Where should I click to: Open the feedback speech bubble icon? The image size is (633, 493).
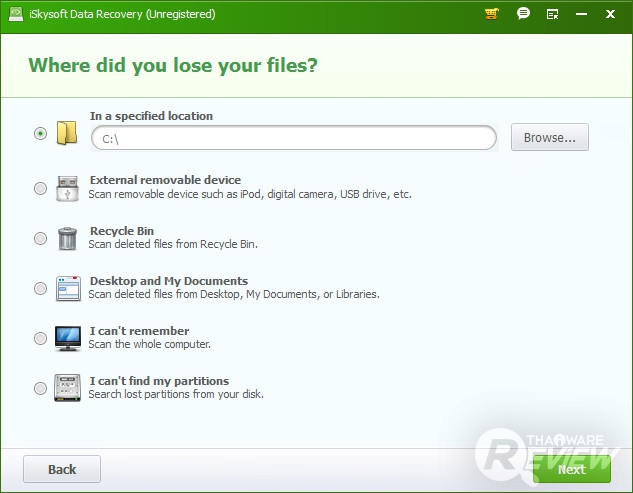pyautogui.click(x=523, y=14)
